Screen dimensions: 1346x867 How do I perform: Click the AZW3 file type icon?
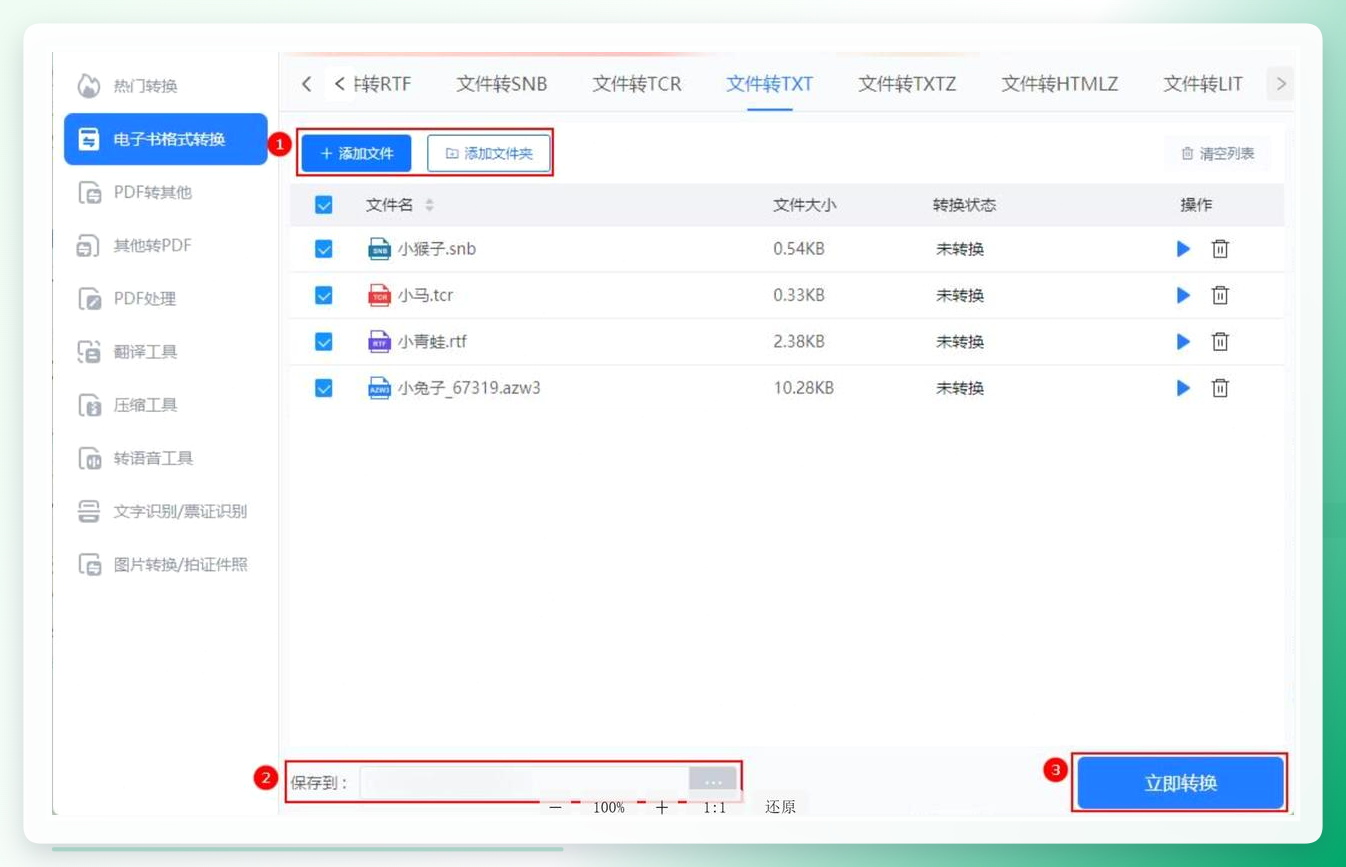(x=379, y=388)
